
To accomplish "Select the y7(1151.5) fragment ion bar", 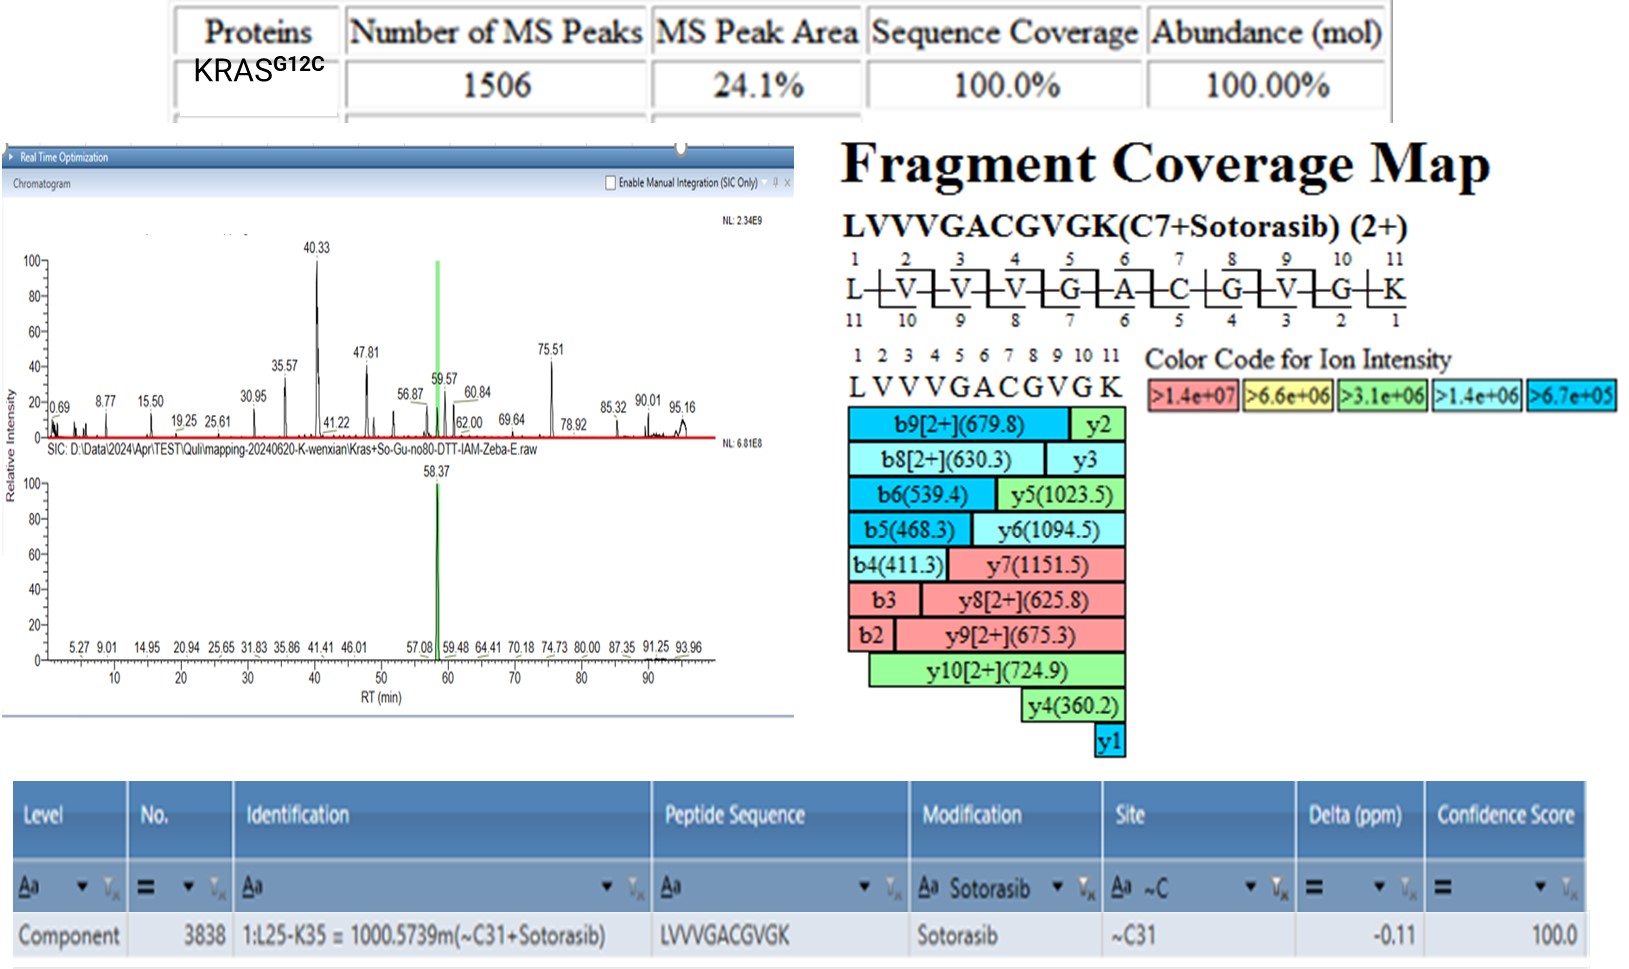I will (1036, 565).
